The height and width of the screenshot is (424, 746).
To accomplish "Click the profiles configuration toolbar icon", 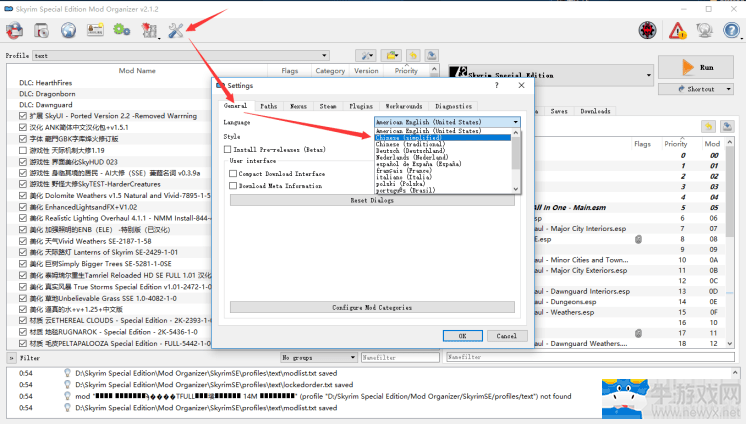I will pos(42,30).
